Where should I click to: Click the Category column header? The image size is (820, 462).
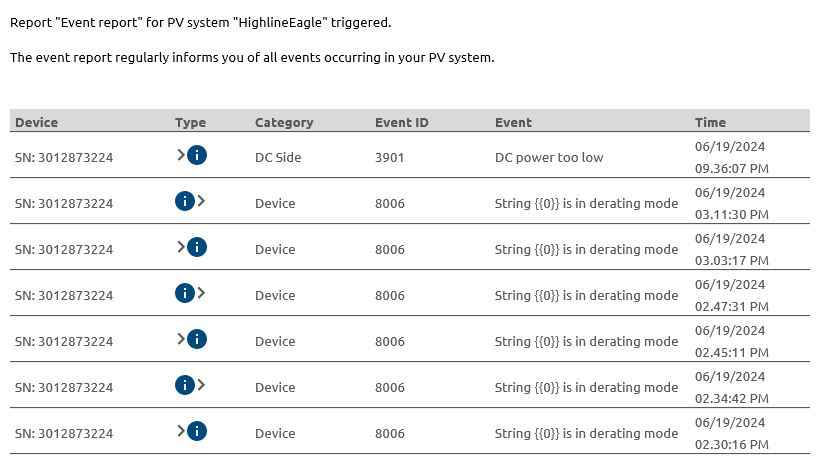(284, 122)
